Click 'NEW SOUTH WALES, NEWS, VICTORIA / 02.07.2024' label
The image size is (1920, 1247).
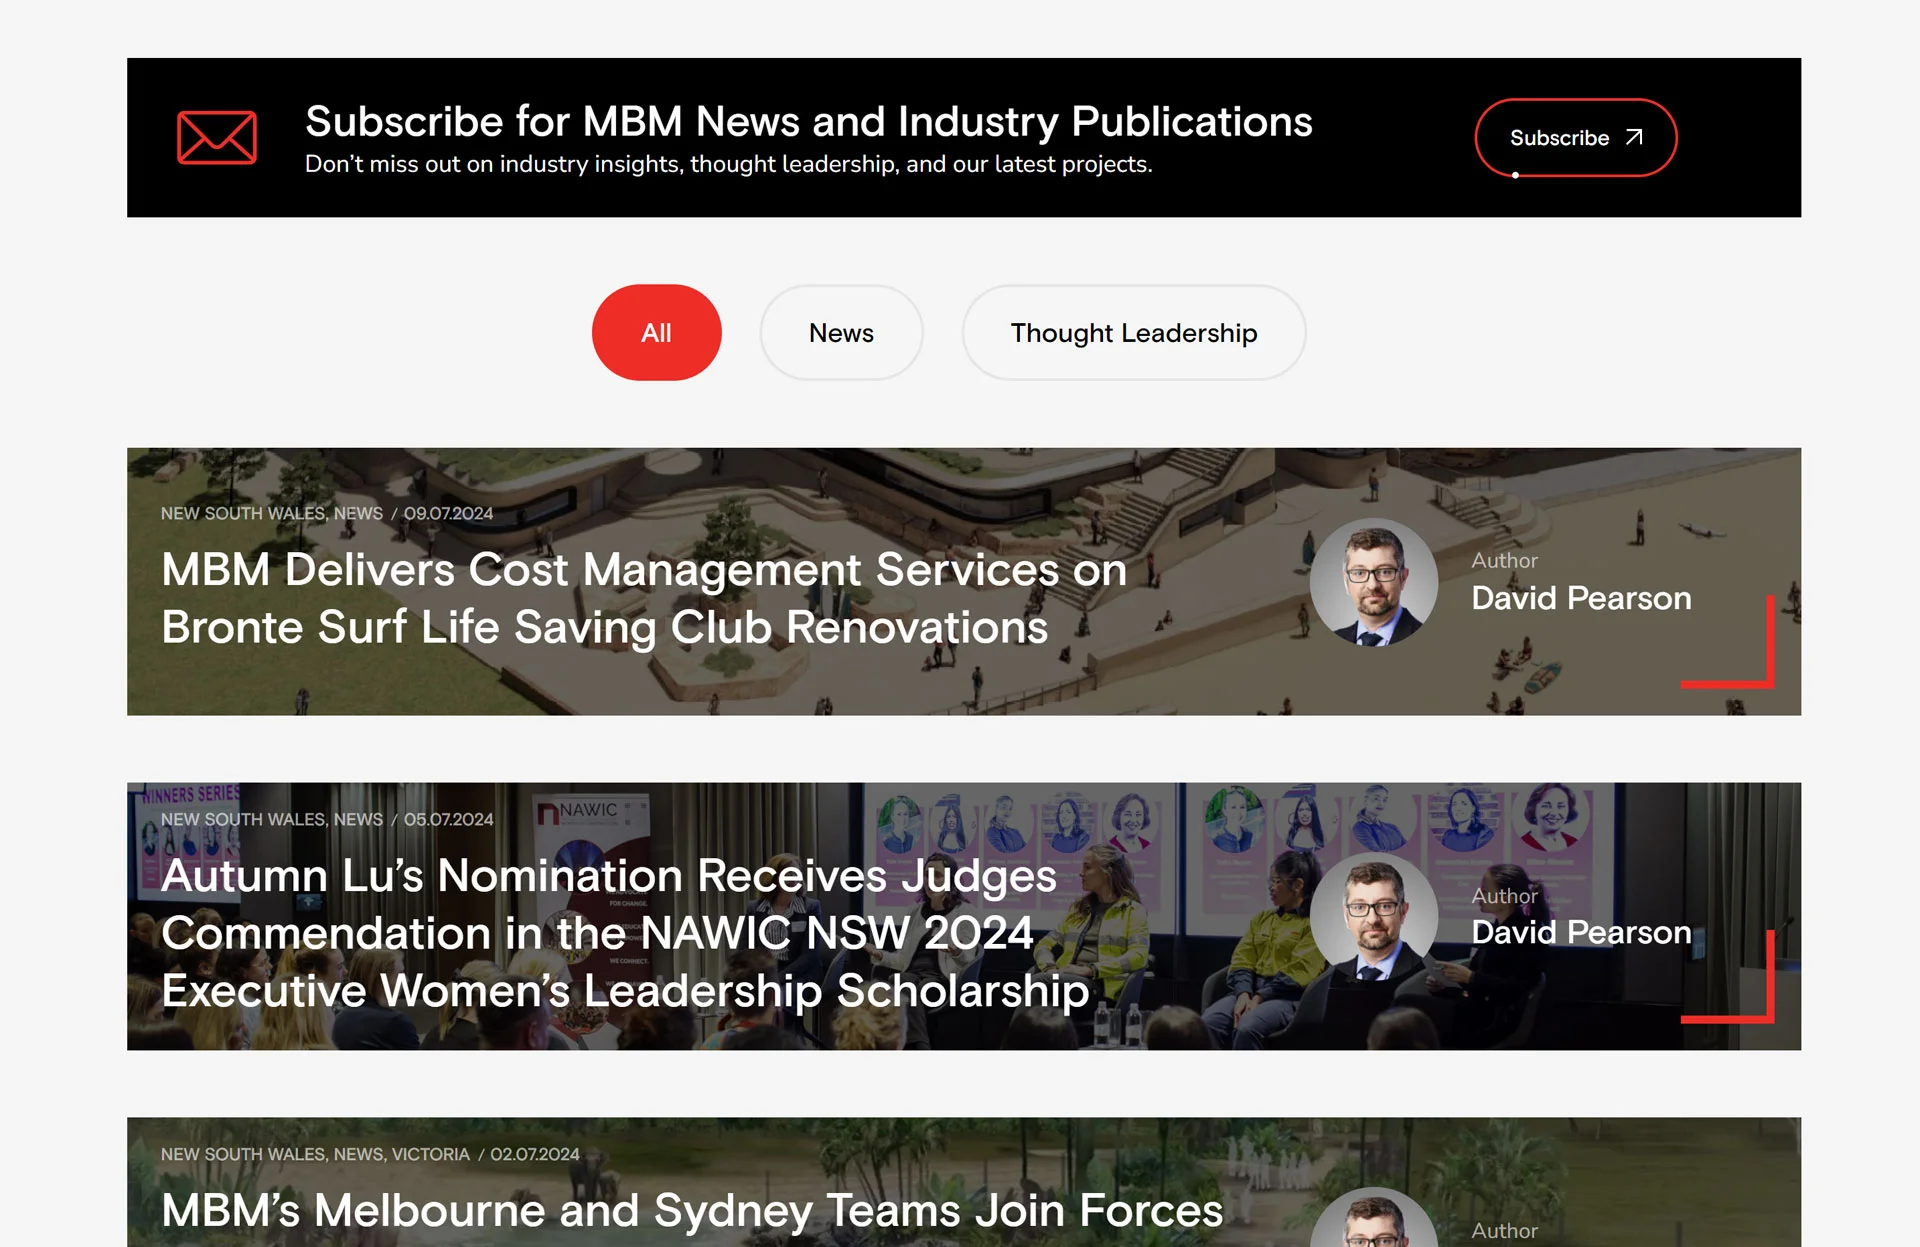[370, 1154]
